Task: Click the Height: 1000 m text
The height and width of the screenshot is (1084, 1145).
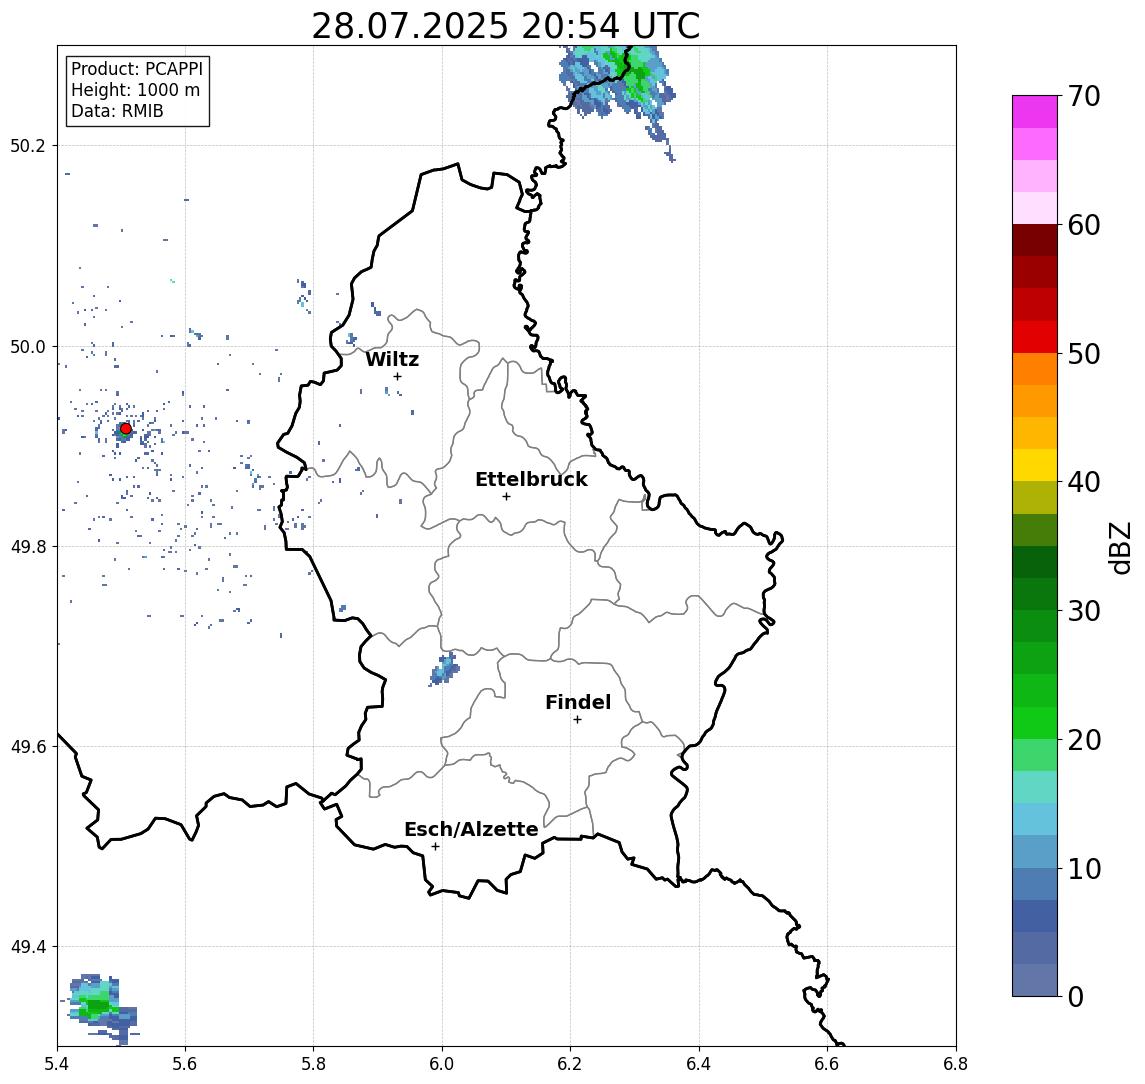Action: coord(135,90)
